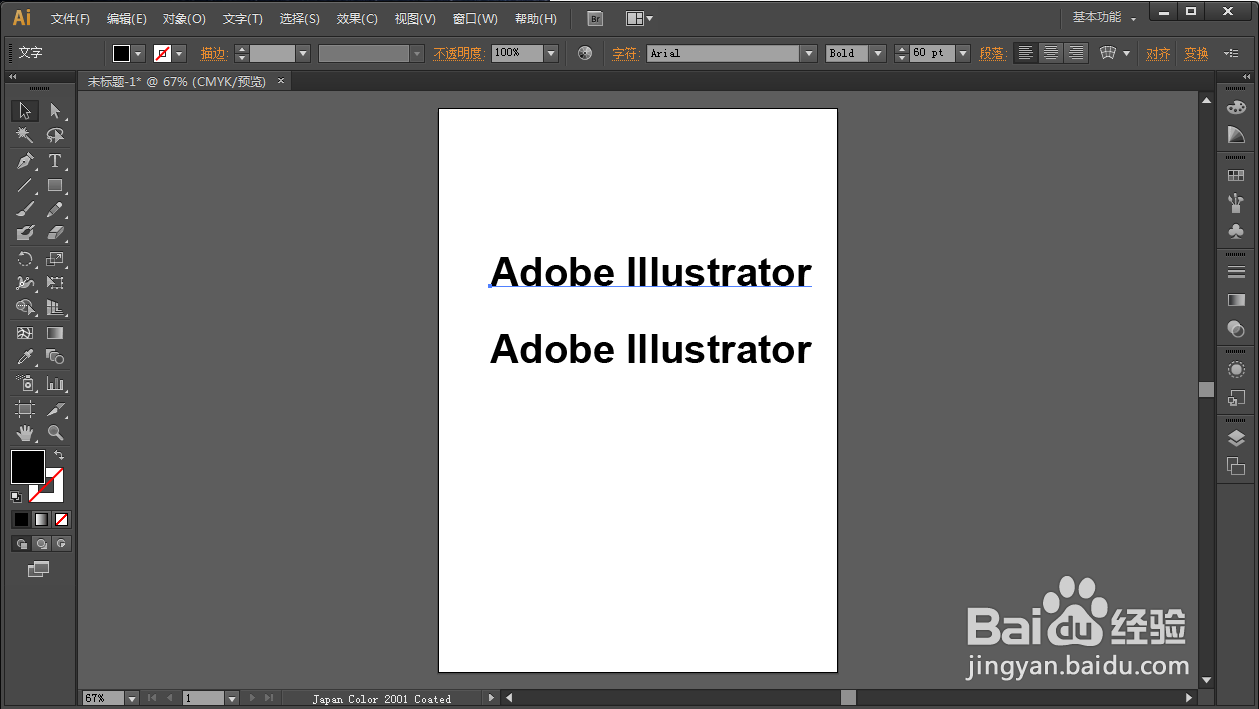Click the 描边 stroke panel link
The height and width of the screenshot is (709, 1259).
pyautogui.click(x=213, y=53)
